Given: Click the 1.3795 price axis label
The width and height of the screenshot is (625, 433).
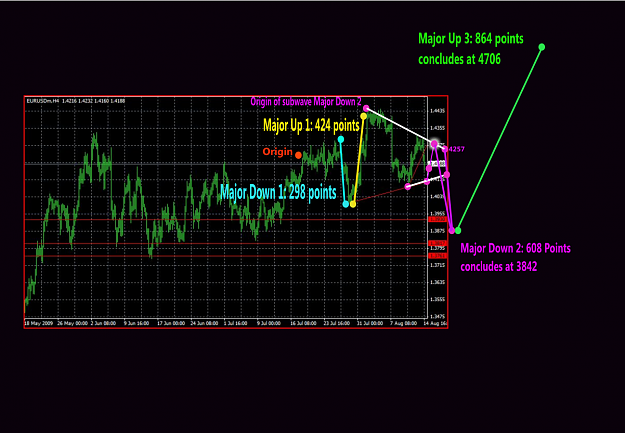Looking at the screenshot, I should [438, 248].
